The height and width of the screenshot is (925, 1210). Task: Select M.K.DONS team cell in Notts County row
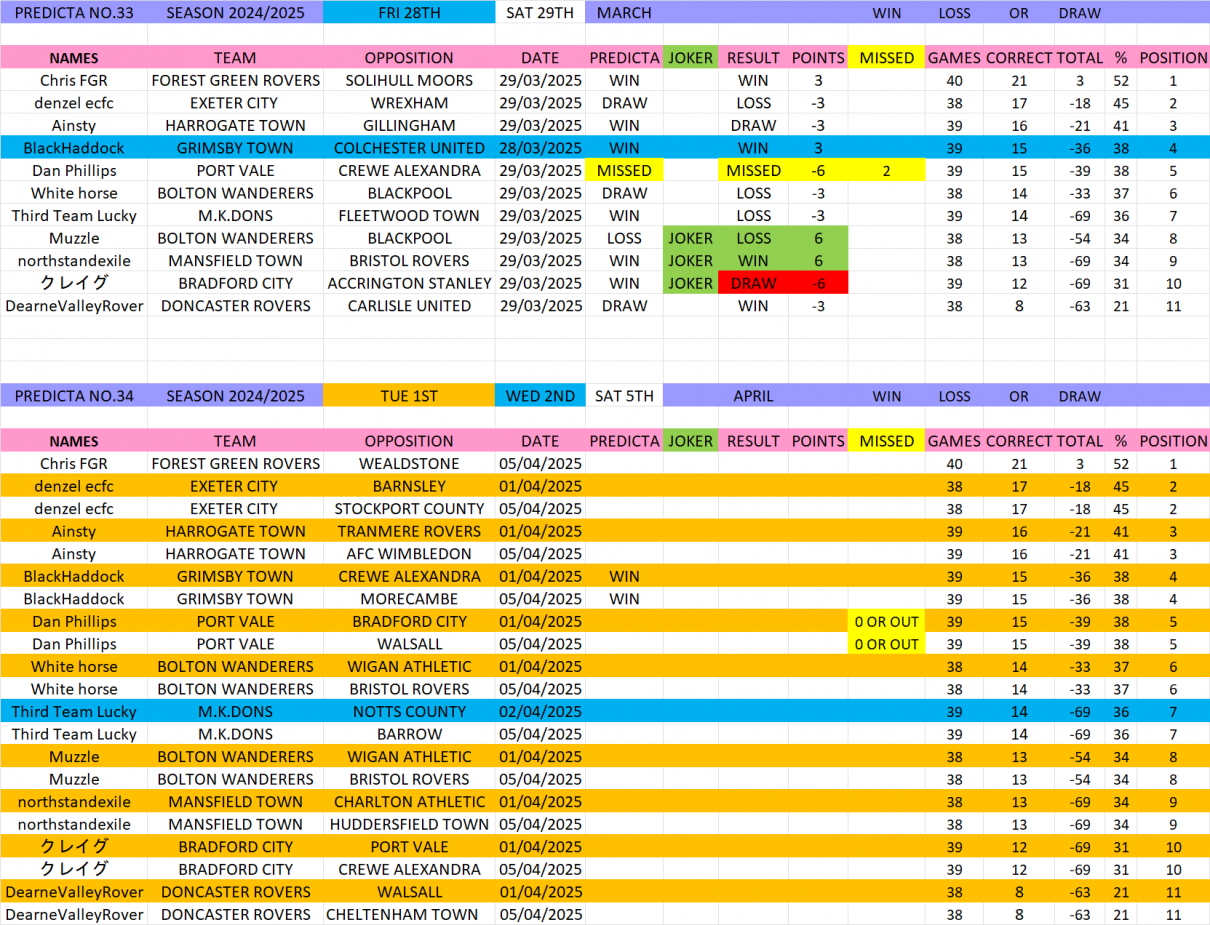point(235,712)
